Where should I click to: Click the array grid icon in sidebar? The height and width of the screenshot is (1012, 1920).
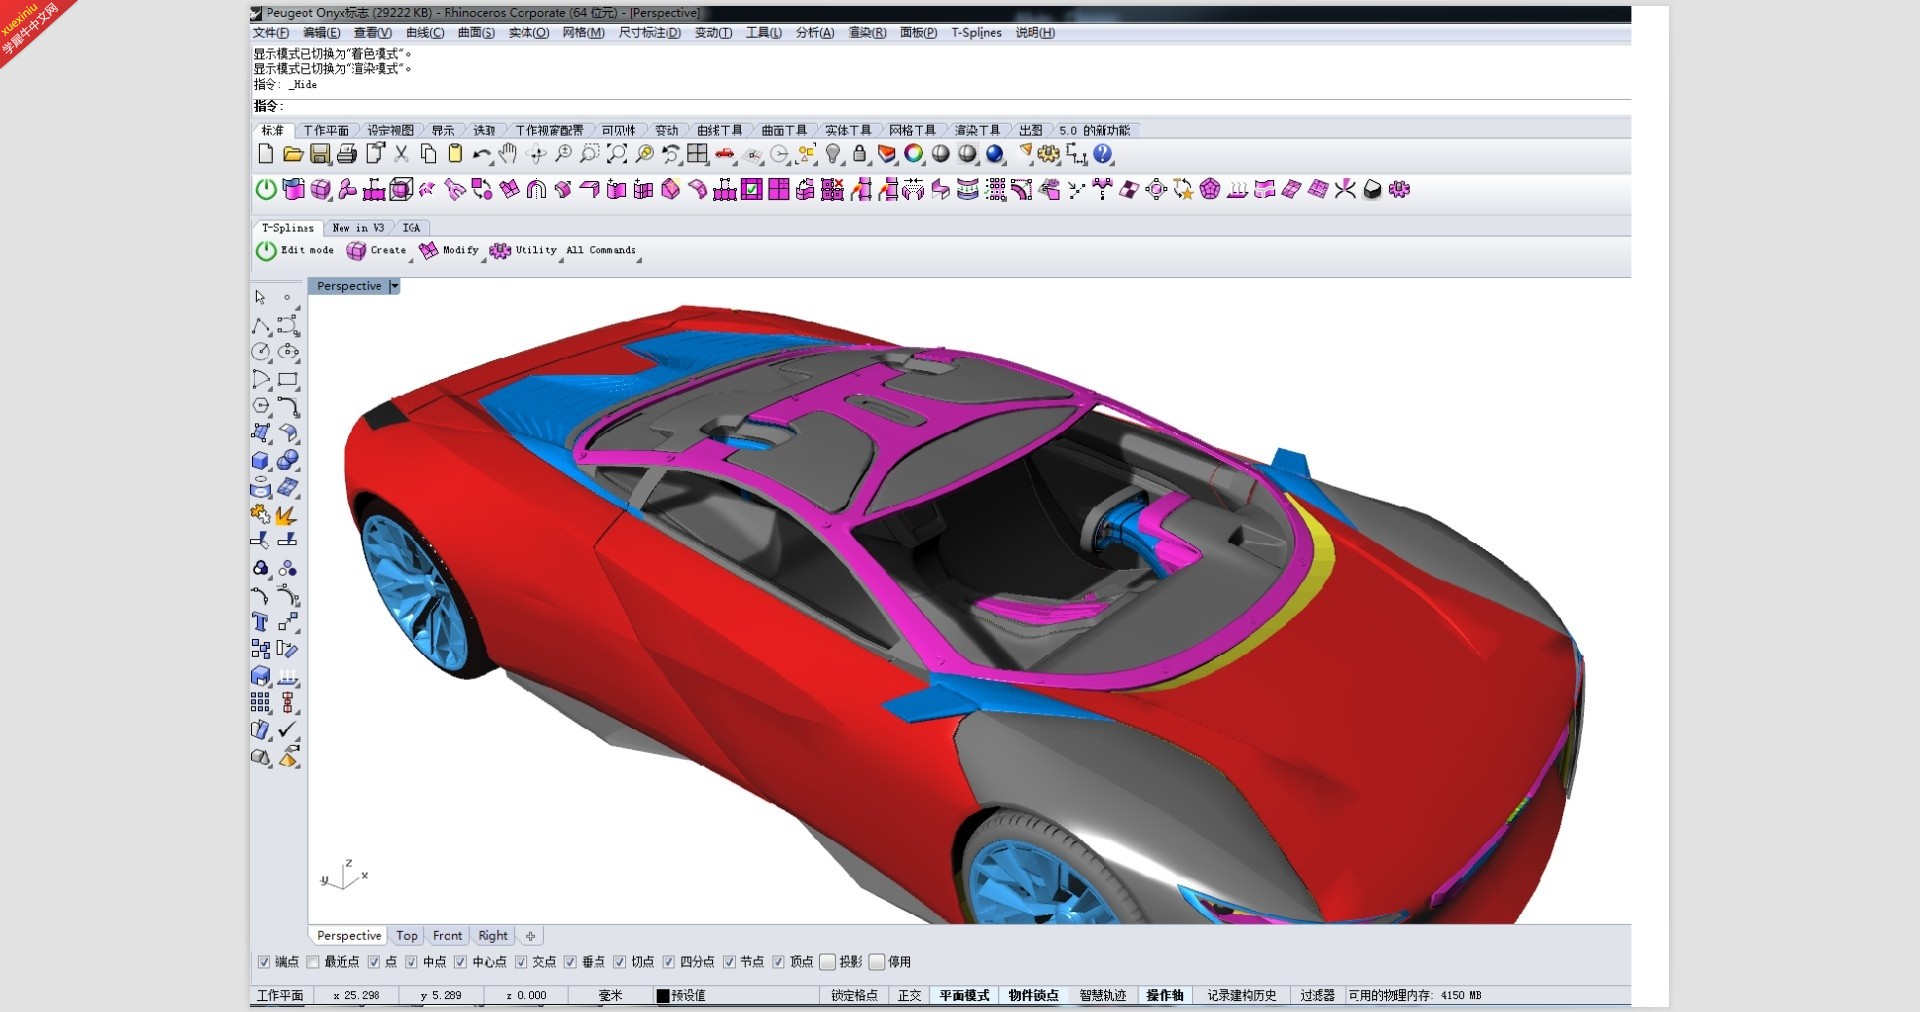click(x=260, y=703)
